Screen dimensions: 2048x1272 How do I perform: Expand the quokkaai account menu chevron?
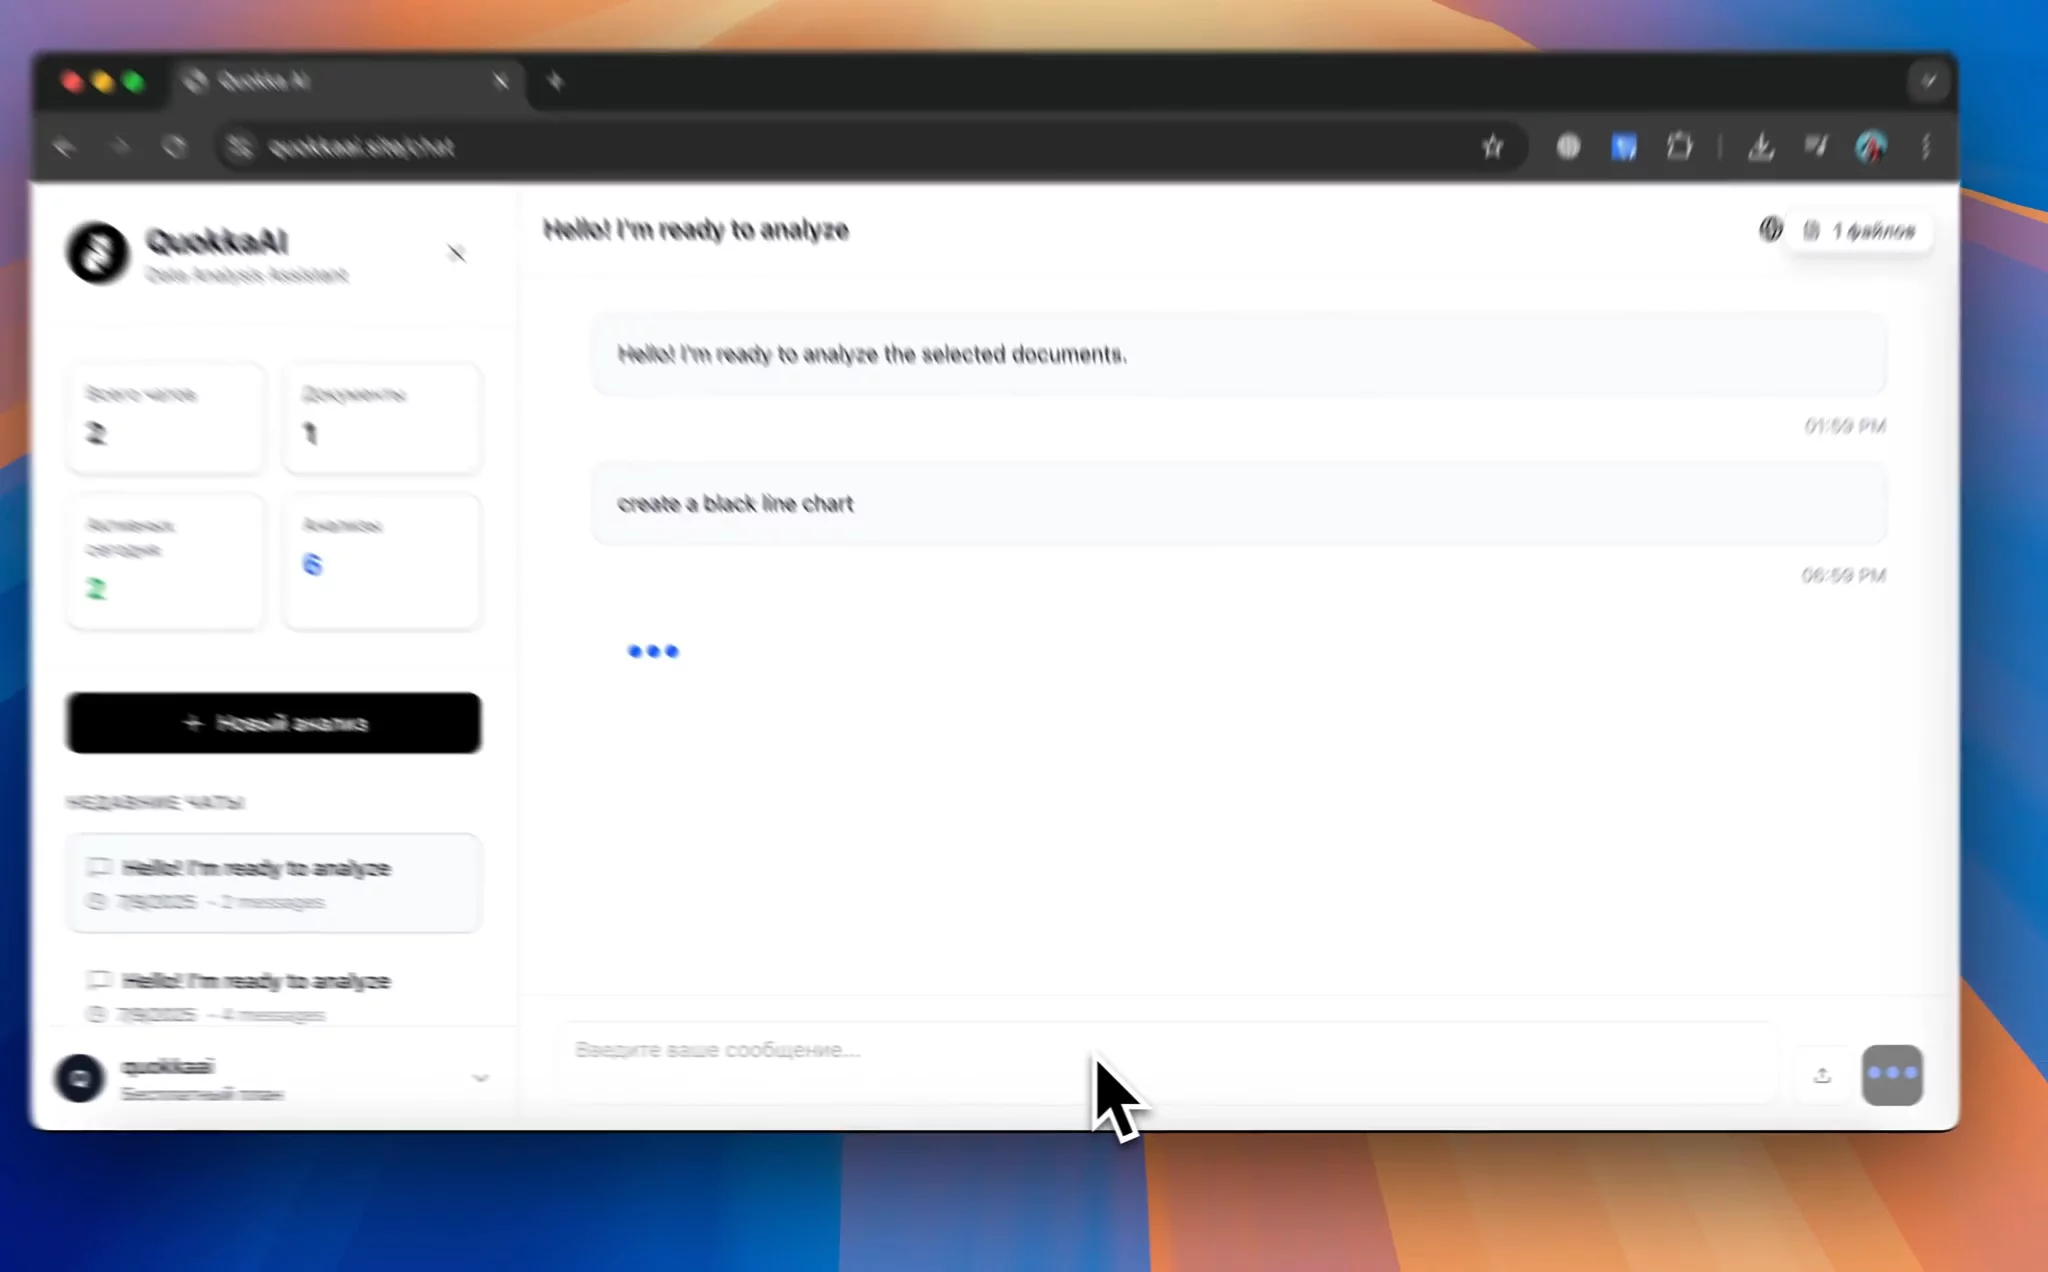480,1078
